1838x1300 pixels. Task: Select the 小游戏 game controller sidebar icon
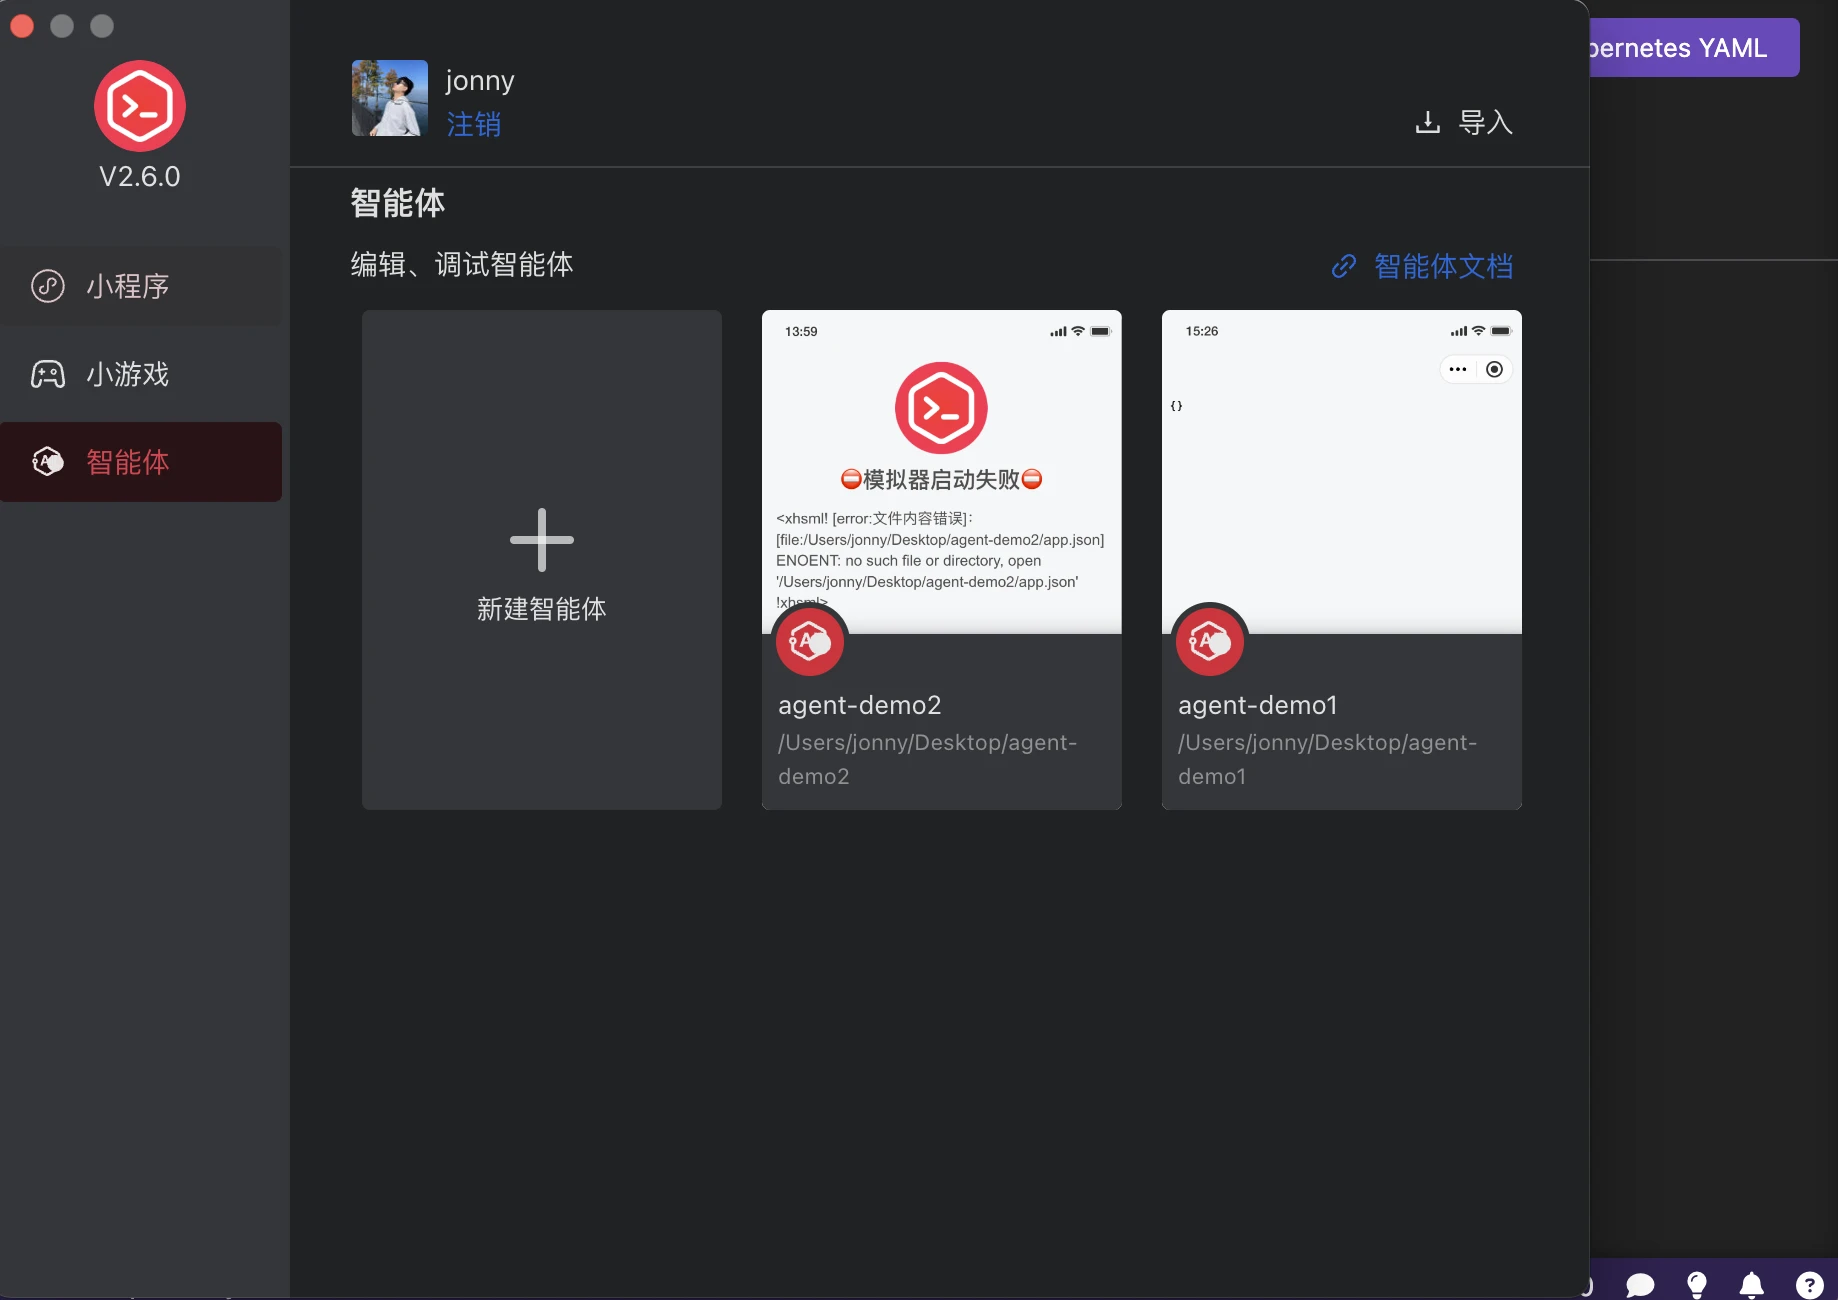47,374
